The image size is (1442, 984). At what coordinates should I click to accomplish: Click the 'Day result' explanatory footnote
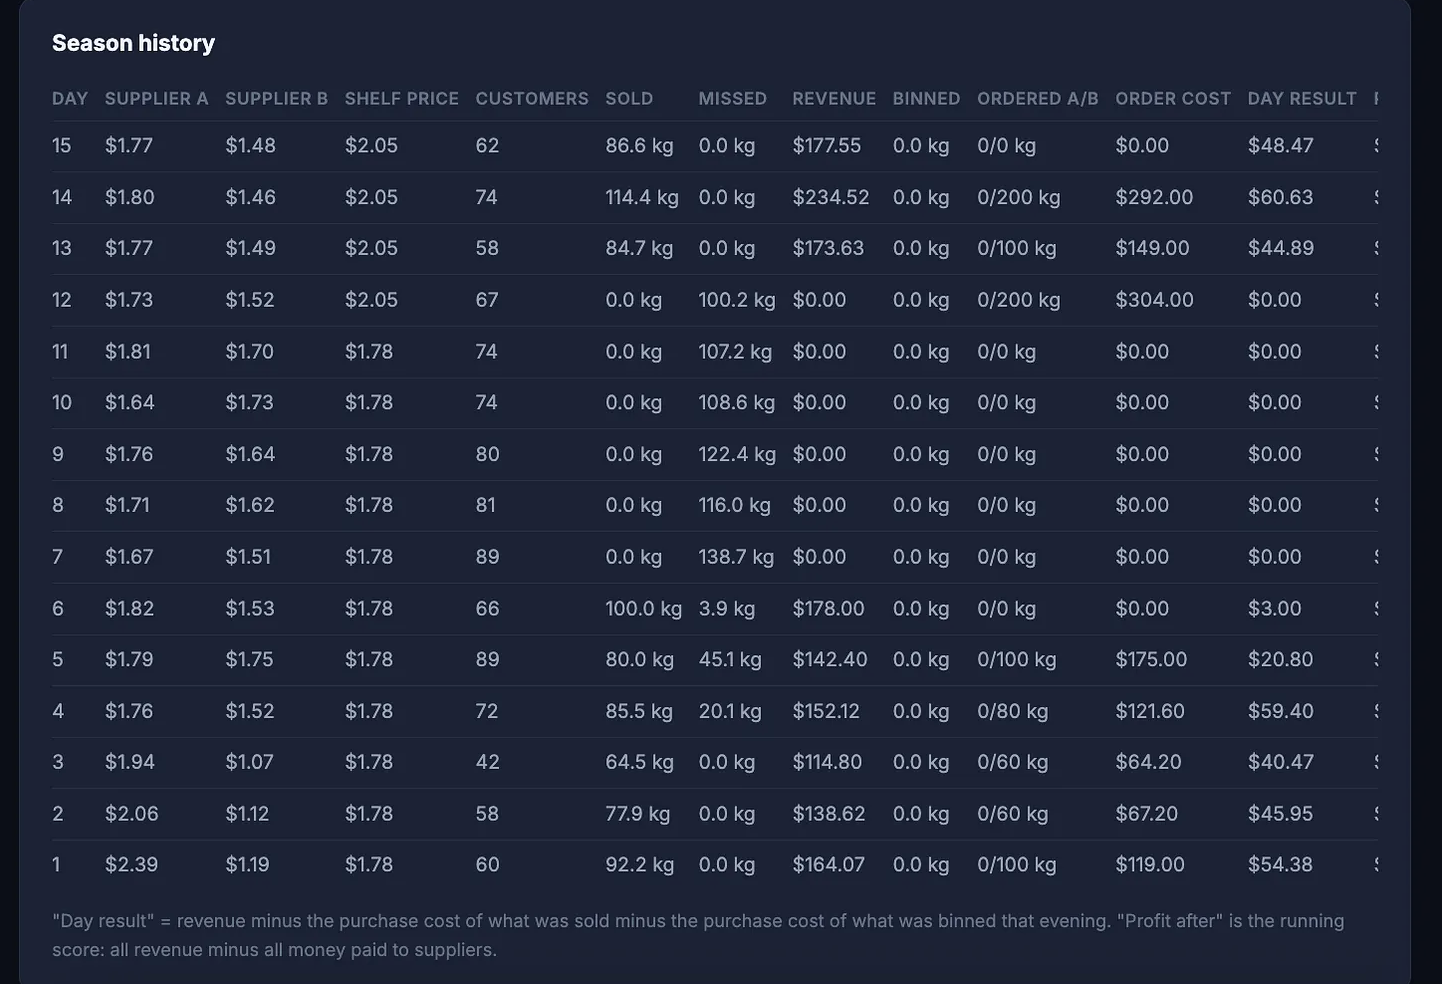coord(698,935)
